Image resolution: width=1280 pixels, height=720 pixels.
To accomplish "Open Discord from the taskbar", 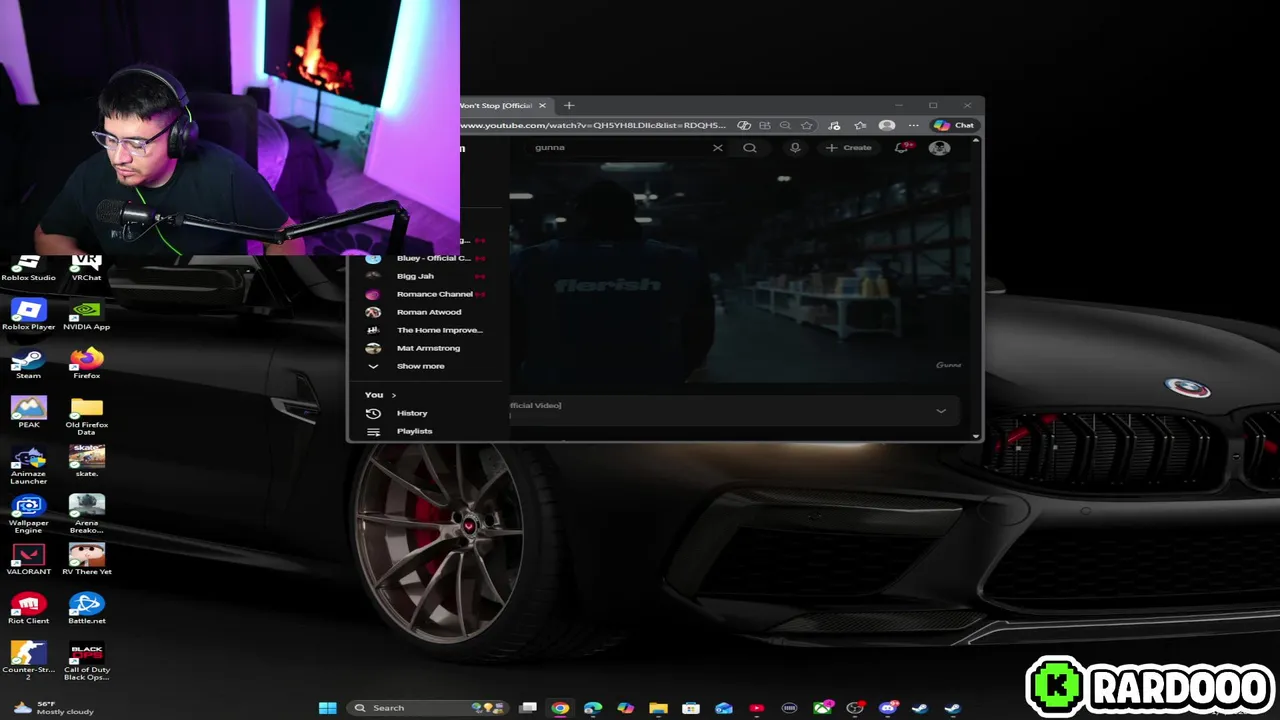I will coord(887,708).
